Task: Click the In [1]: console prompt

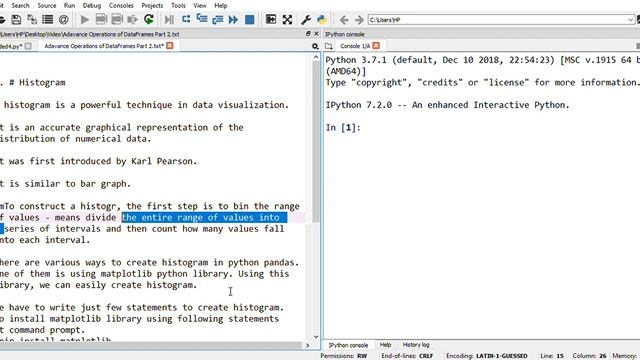Action: click(x=343, y=127)
